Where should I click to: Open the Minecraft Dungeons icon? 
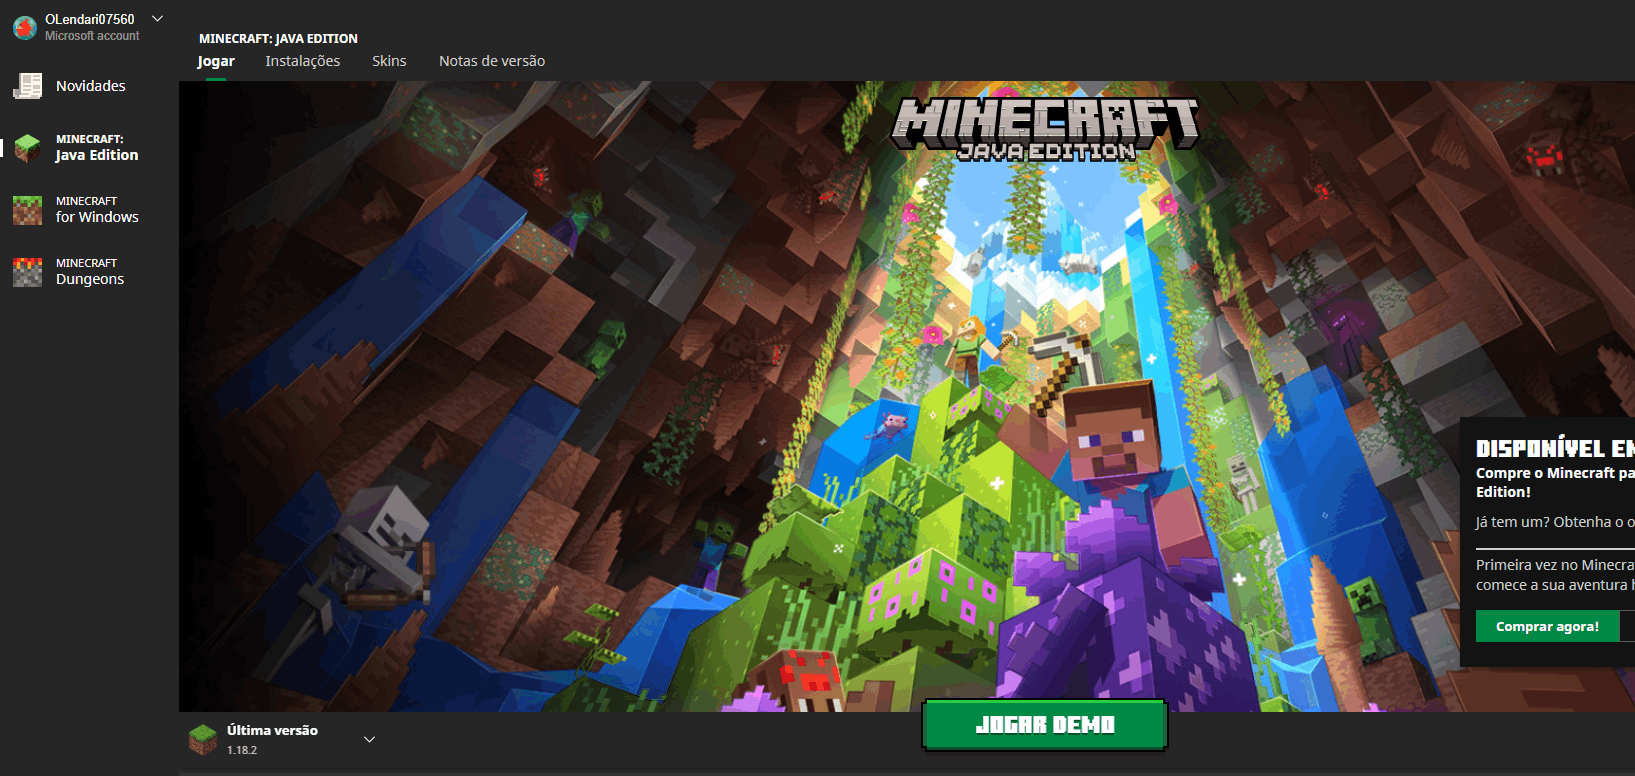click(x=27, y=272)
